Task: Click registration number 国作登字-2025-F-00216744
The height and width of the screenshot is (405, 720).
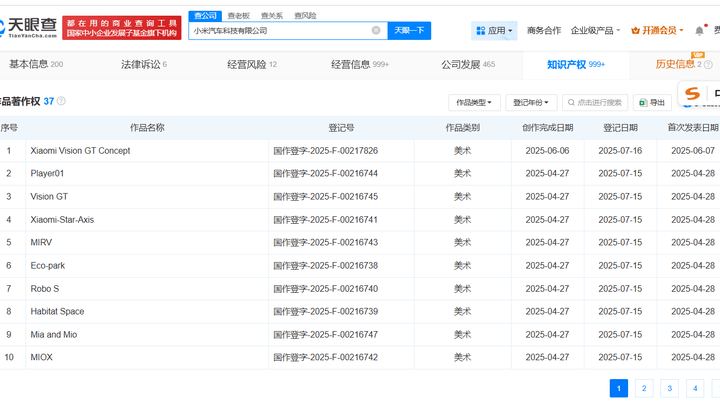Action: pyautogui.click(x=326, y=174)
